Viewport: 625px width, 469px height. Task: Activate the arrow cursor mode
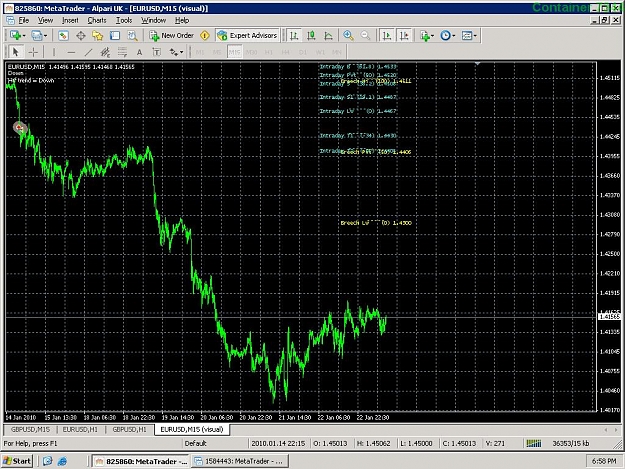pos(16,52)
